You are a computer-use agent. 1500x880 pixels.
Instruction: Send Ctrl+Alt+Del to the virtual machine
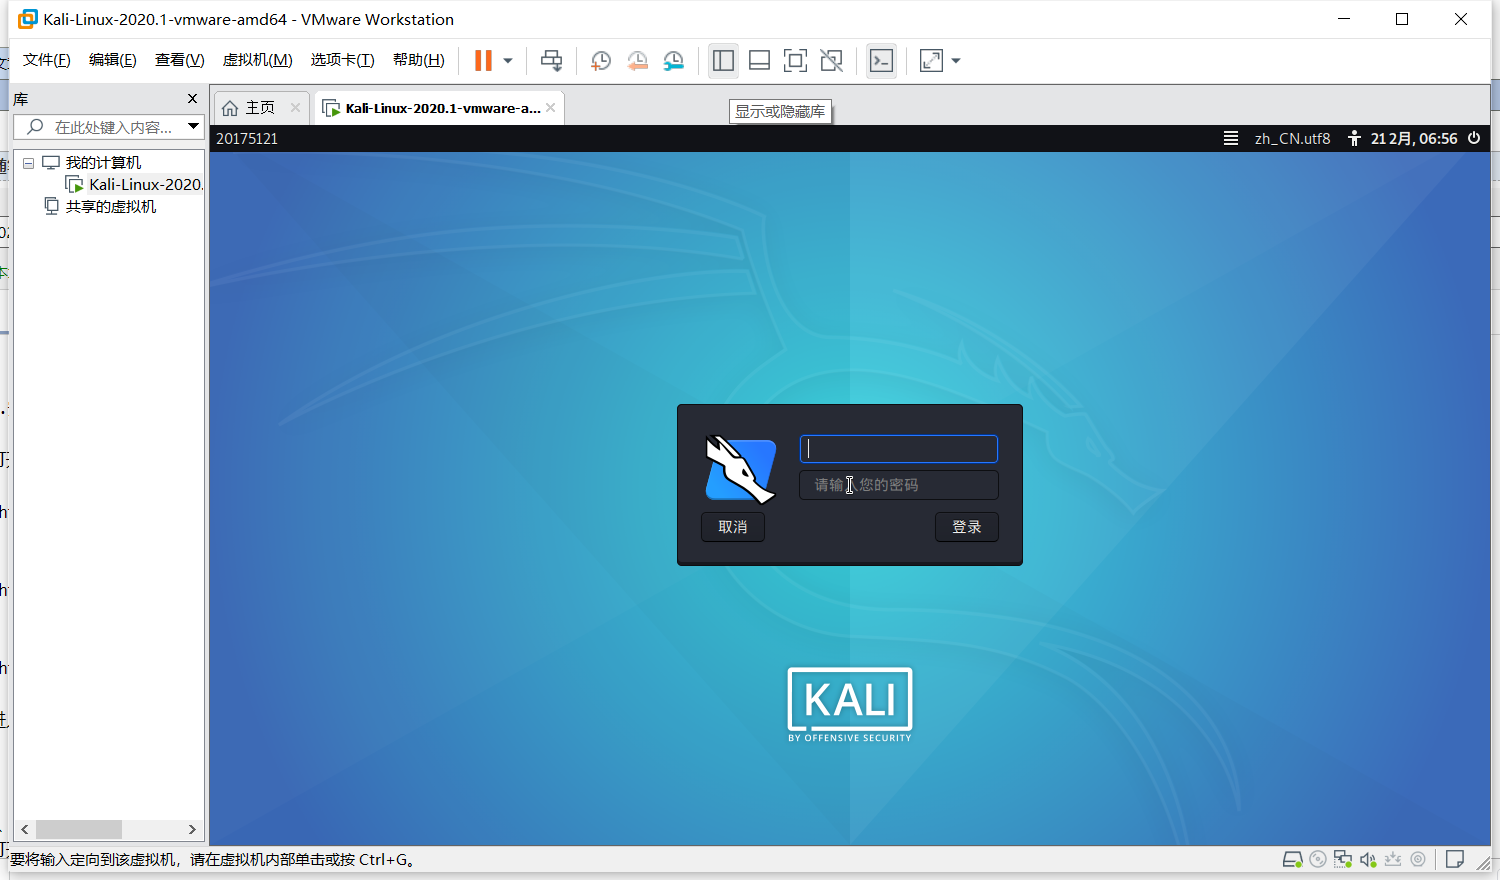tap(551, 61)
